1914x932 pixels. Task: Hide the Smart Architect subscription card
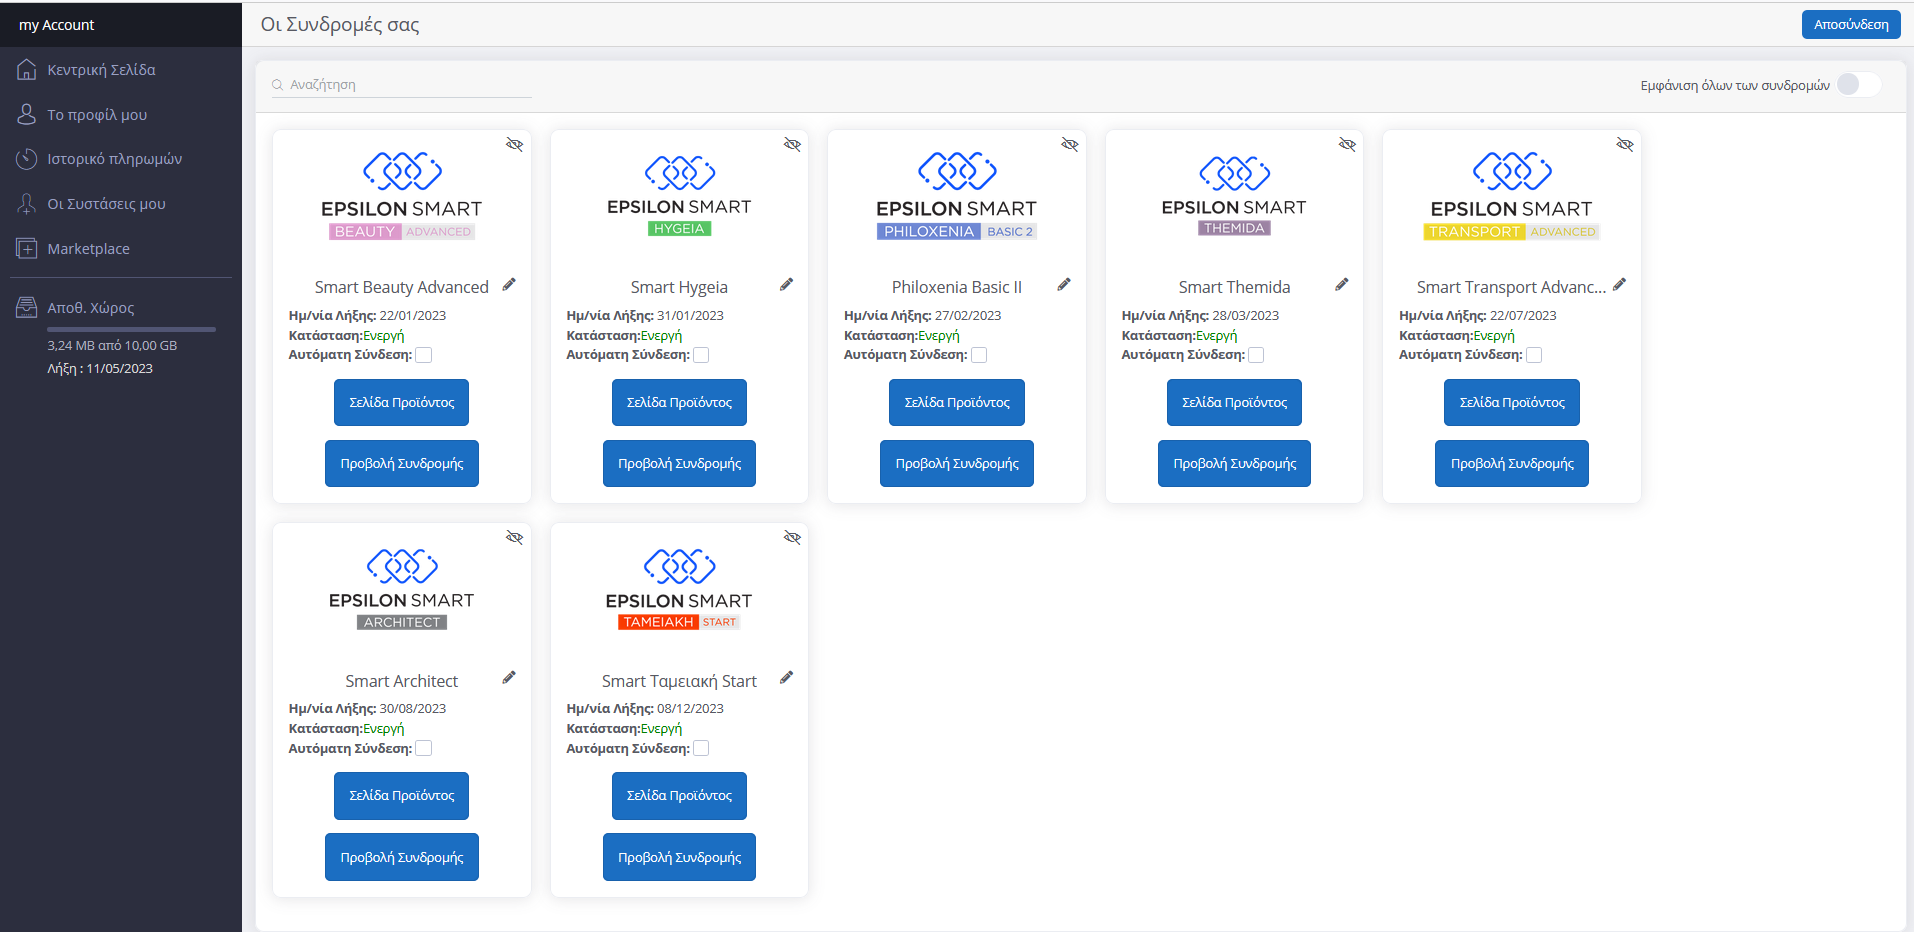[x=514, y=538]
